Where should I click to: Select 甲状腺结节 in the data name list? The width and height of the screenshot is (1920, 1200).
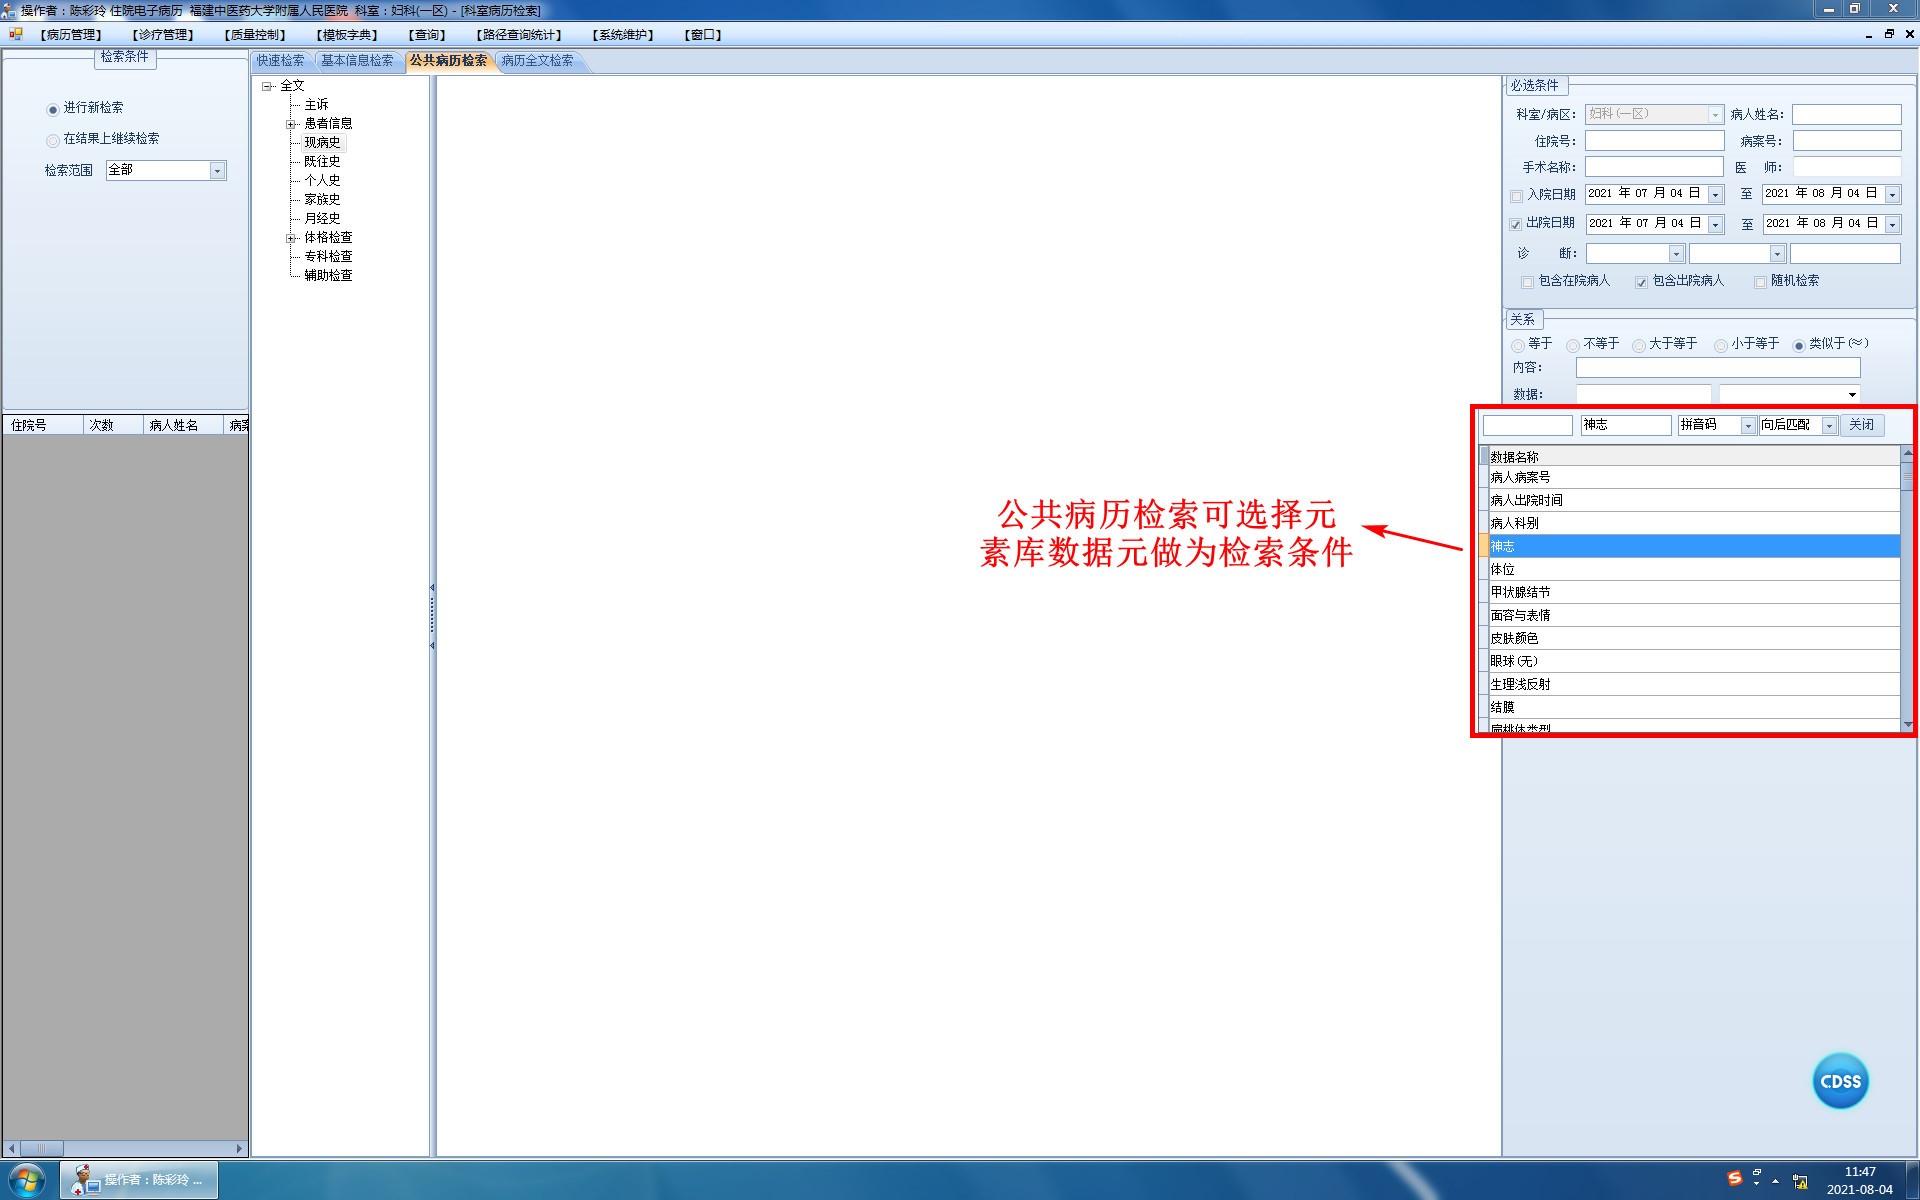(1520, 592)
